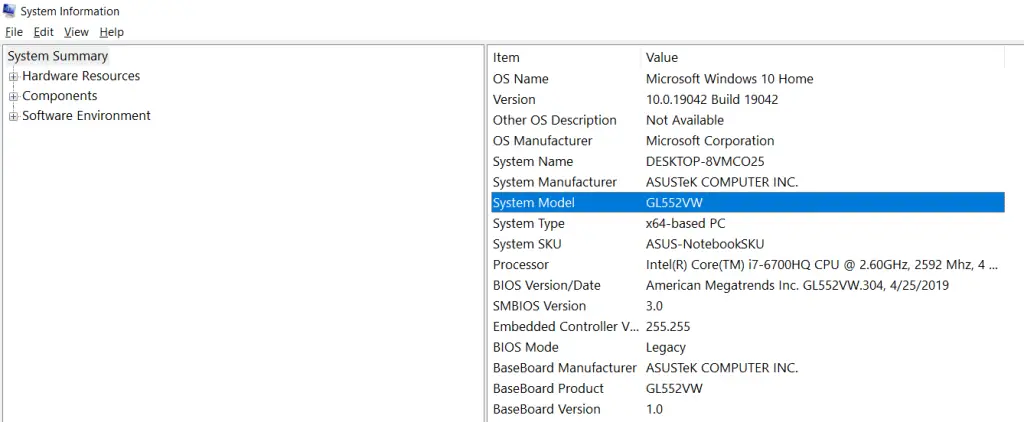Select the BaseBoard Product row
This screenshot has height=422, width=1024.
(x=748, y=388)
